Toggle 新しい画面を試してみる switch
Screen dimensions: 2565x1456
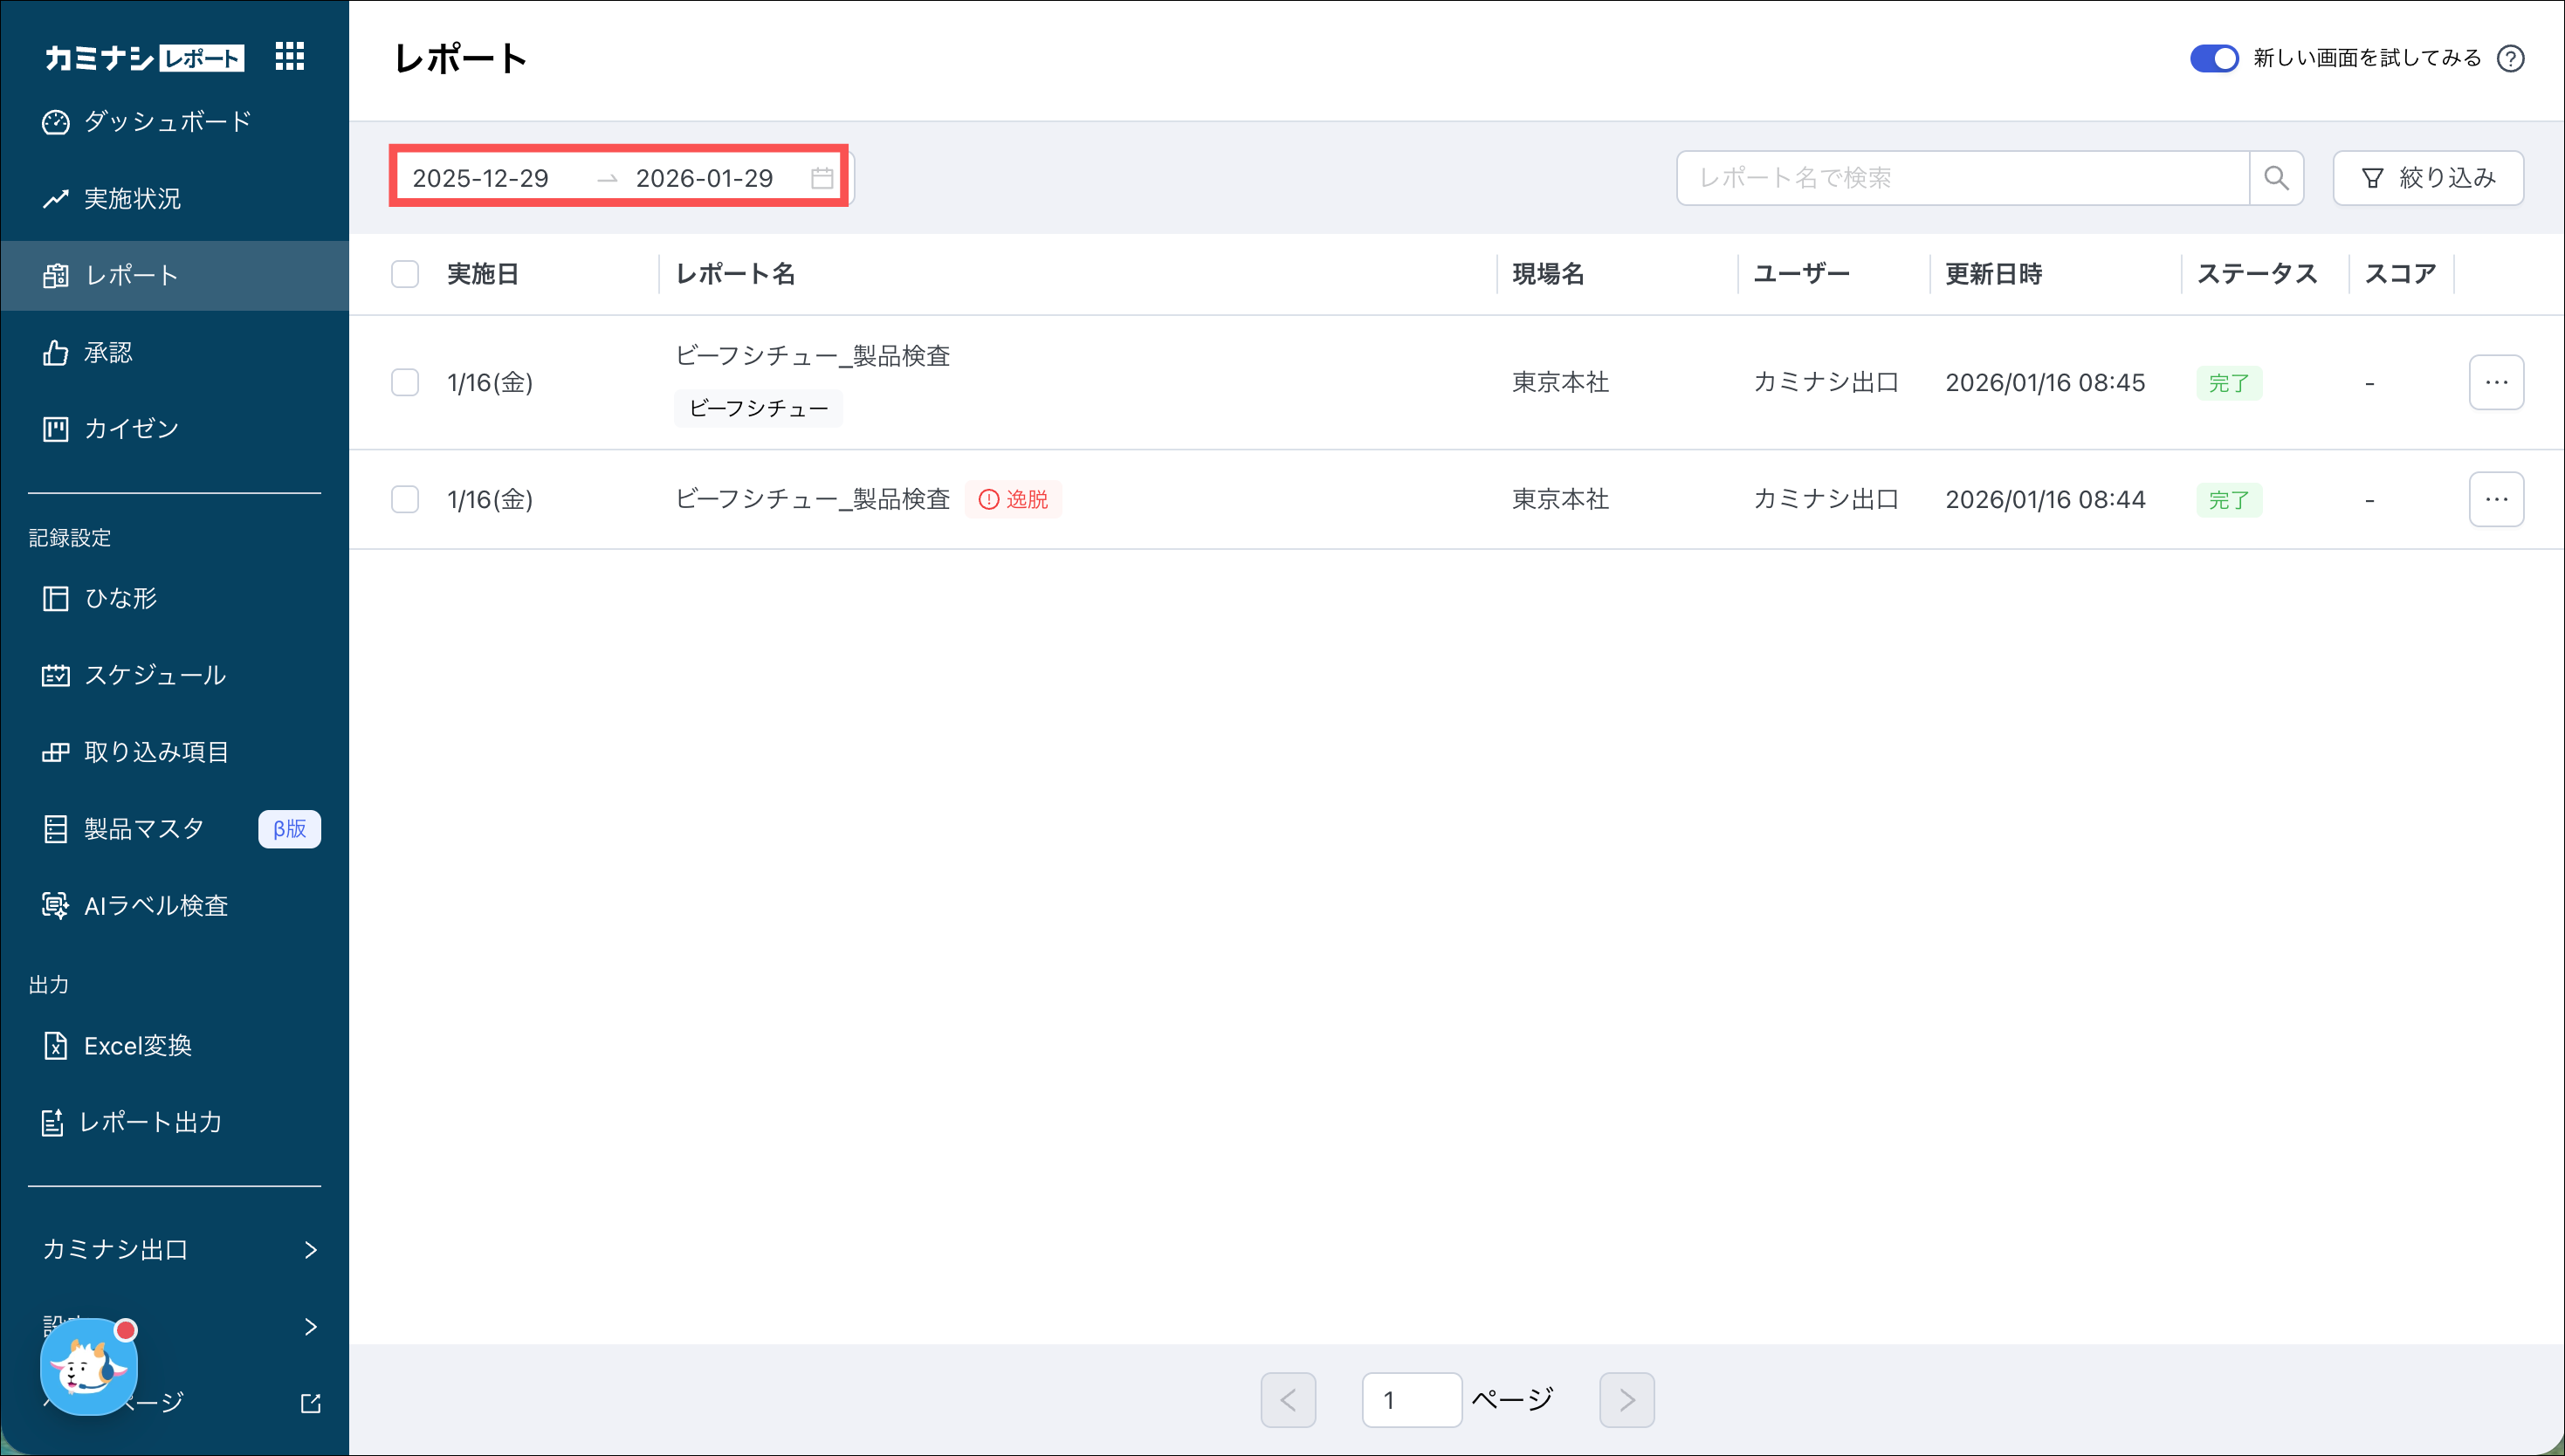click(2213, 59)
